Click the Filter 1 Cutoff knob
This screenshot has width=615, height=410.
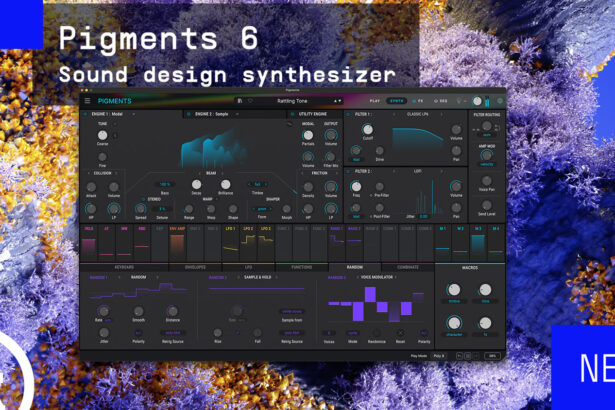[x=368, y=129]
